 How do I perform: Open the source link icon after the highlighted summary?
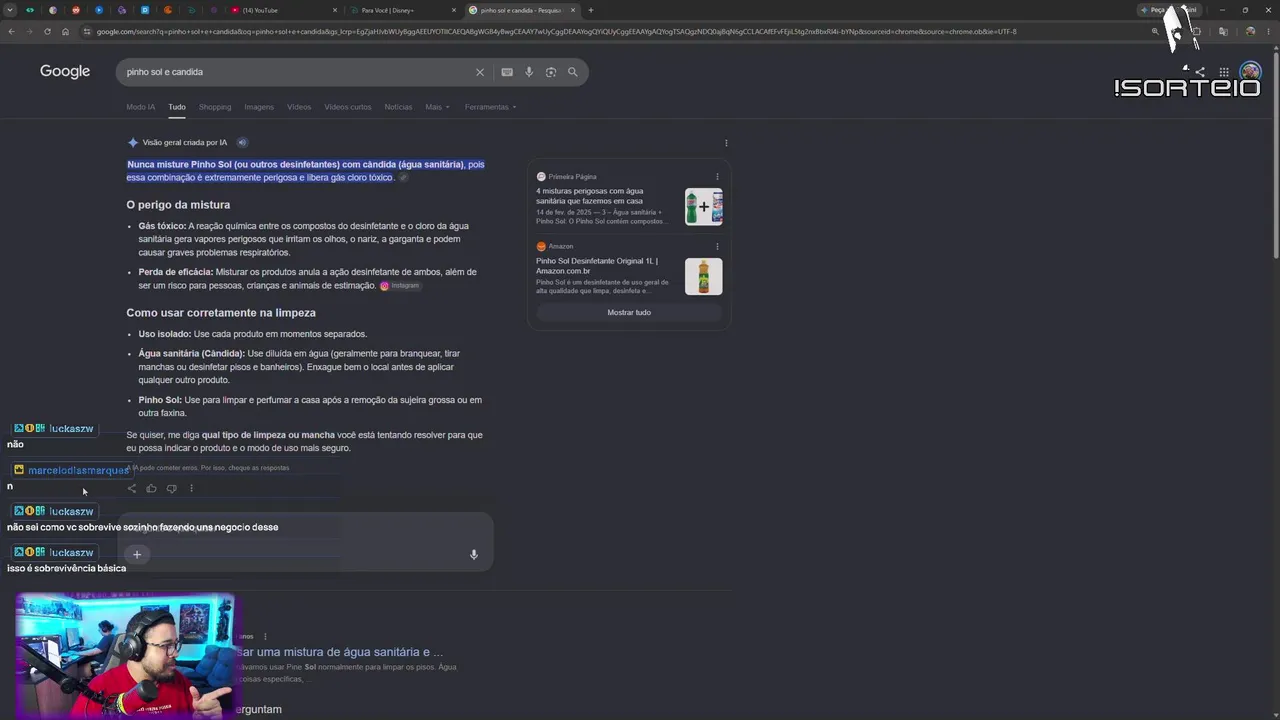pos(403,178)
